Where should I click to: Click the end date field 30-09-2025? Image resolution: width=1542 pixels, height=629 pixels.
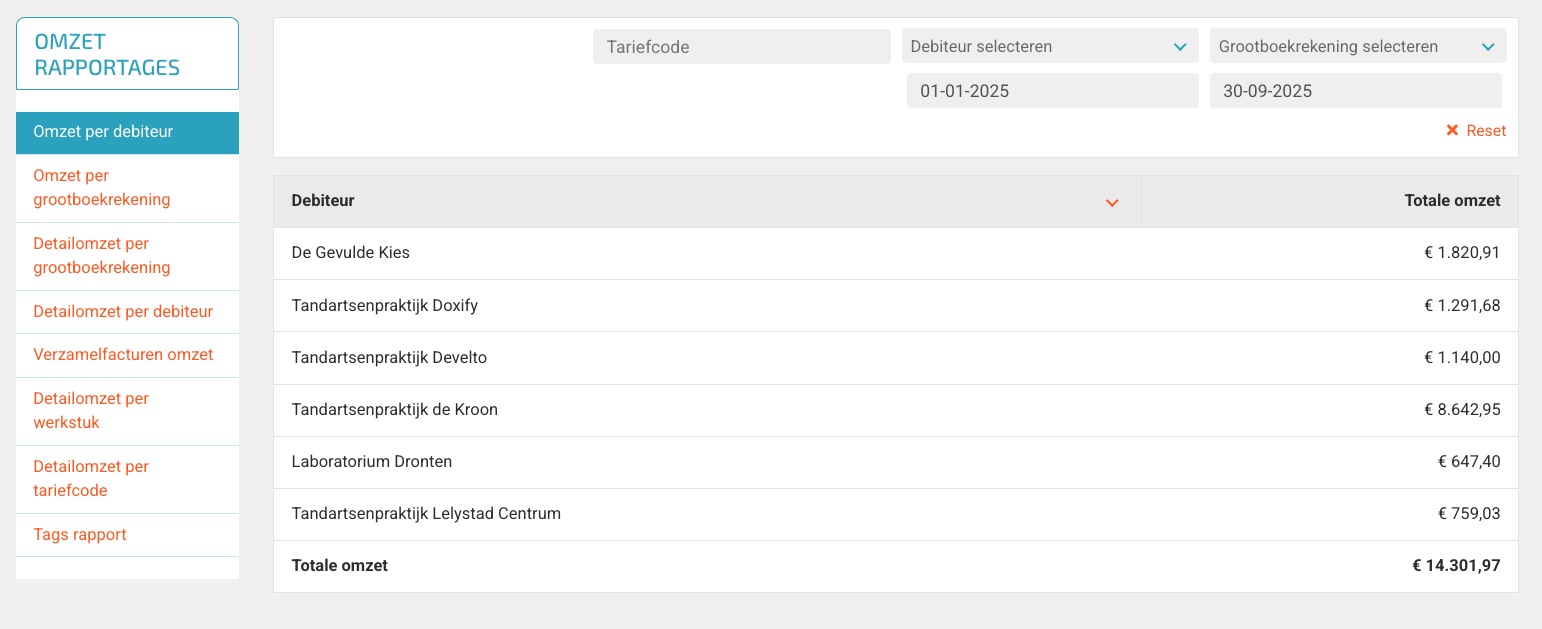pyautogui.click(x=1355, y=91)
